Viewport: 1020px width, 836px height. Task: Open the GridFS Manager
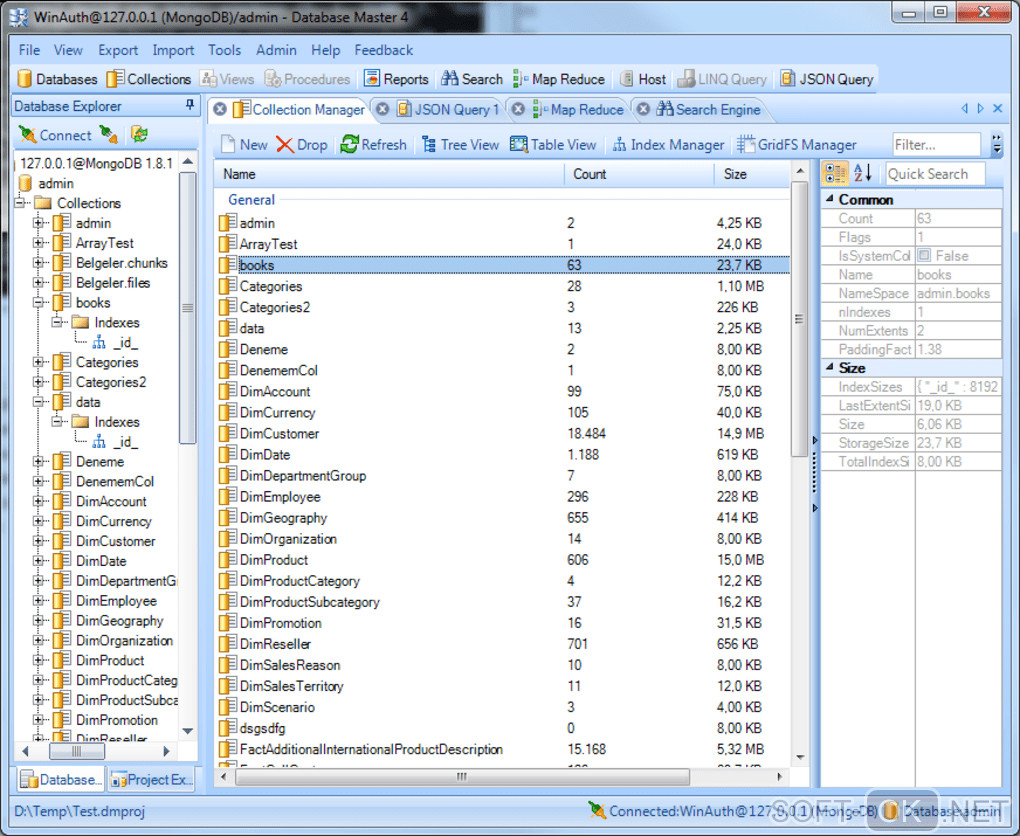coord(797,144)
